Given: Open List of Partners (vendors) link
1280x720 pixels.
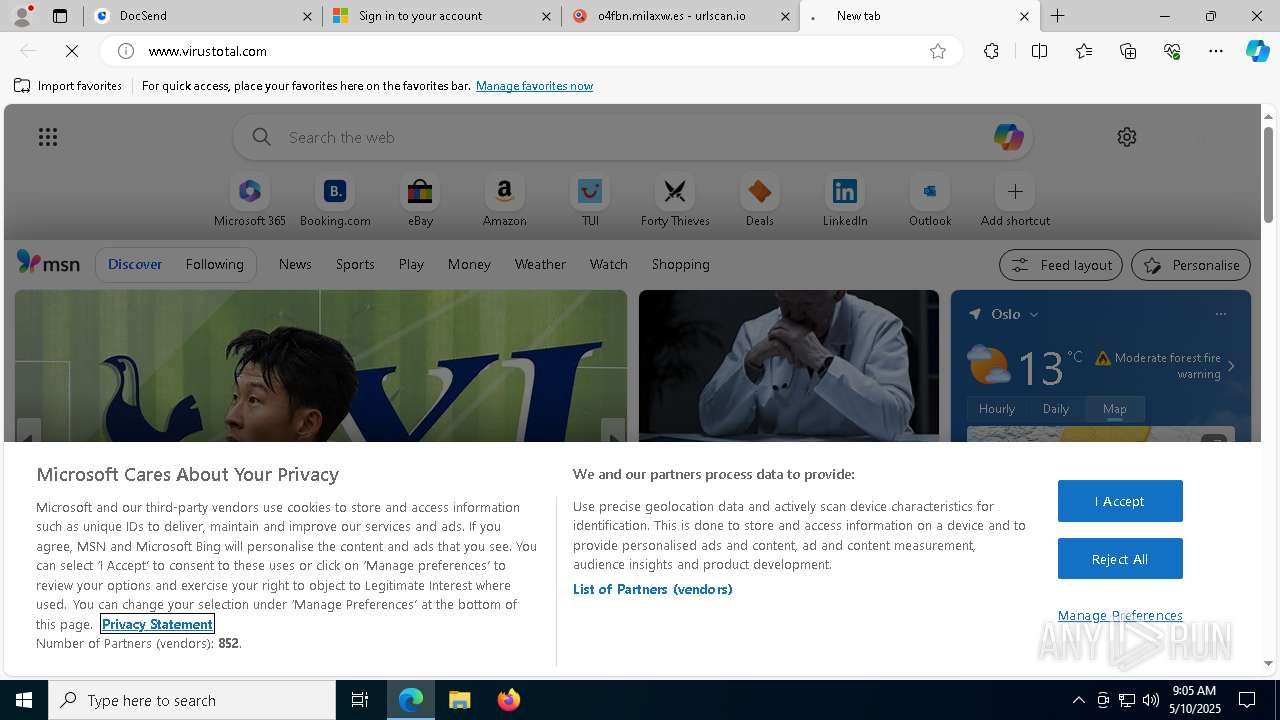Looking at the screenshot, I should coord(653,589).
